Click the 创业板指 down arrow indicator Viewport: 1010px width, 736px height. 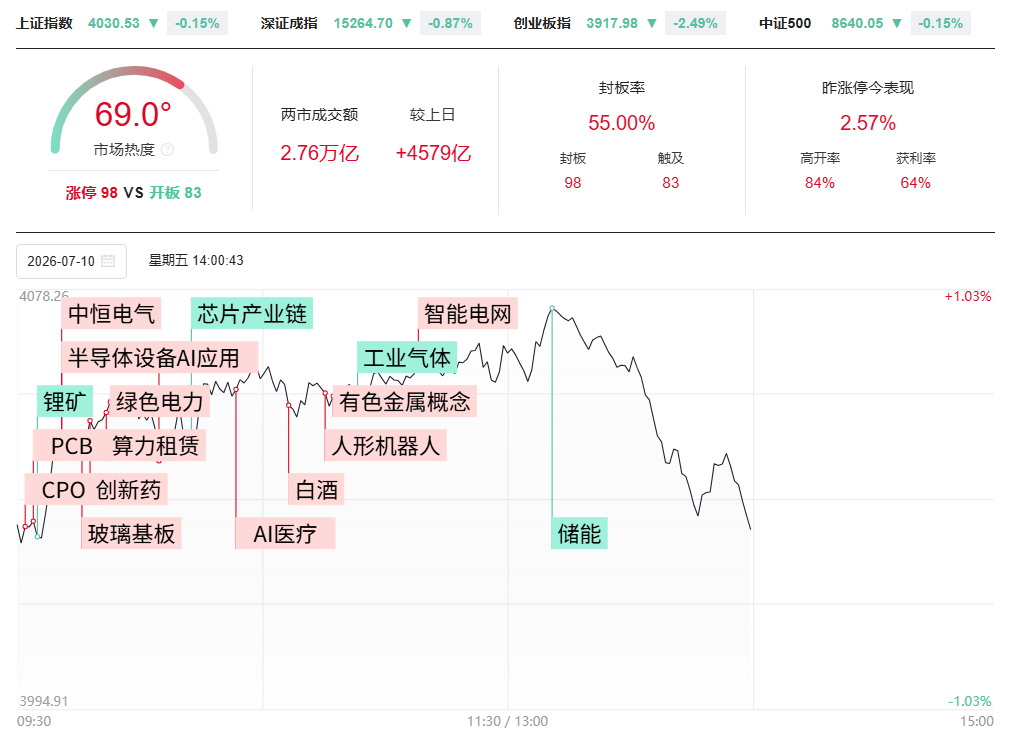point(652,23)
